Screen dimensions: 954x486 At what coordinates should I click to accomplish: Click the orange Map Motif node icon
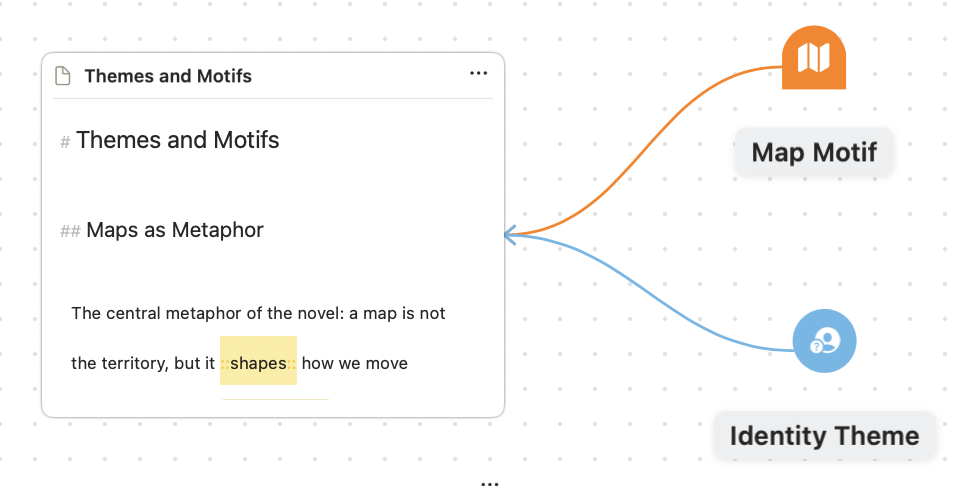(814, 58)
